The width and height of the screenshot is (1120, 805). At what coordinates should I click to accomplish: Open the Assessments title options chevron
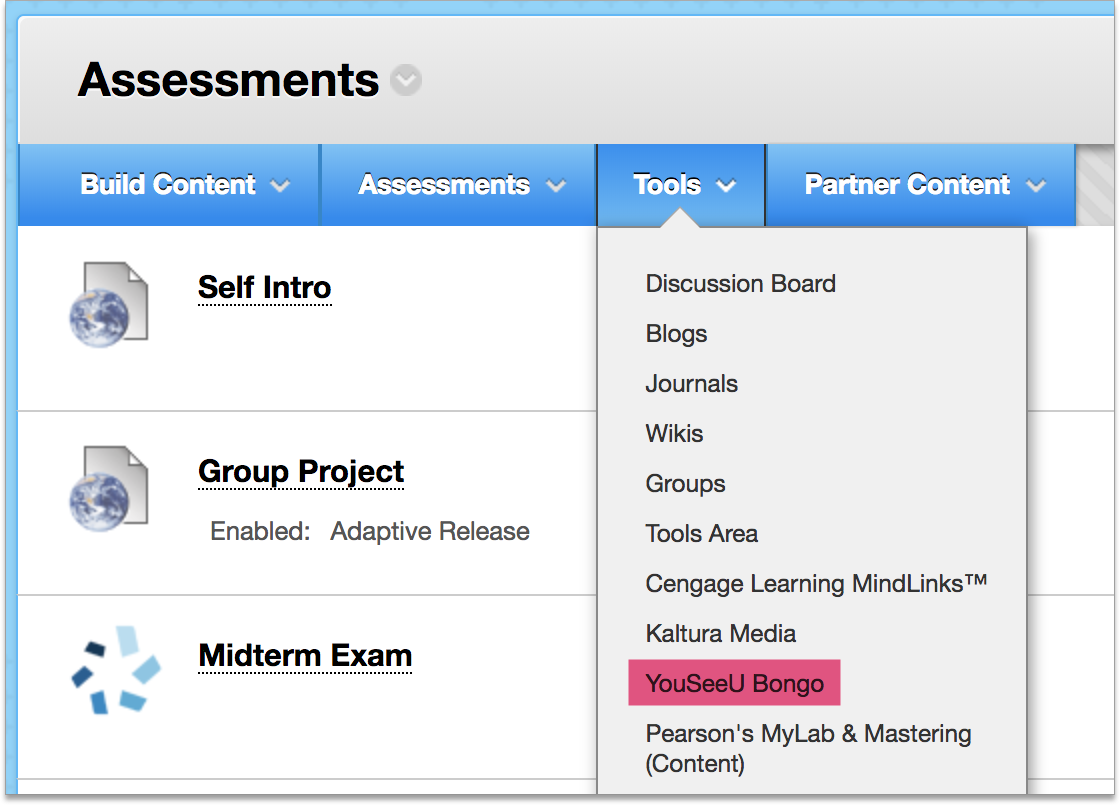pyautogui.click(x=406, y=80)
